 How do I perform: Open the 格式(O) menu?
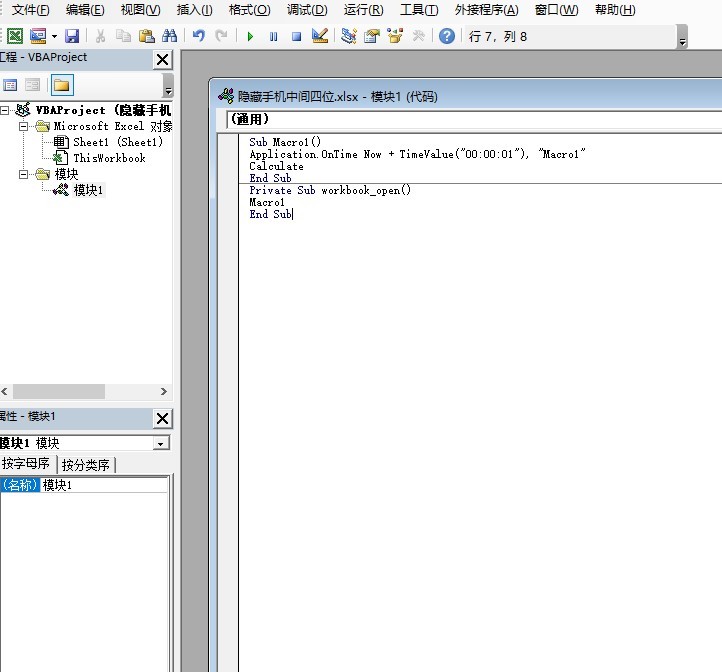[x=250, y=10]
